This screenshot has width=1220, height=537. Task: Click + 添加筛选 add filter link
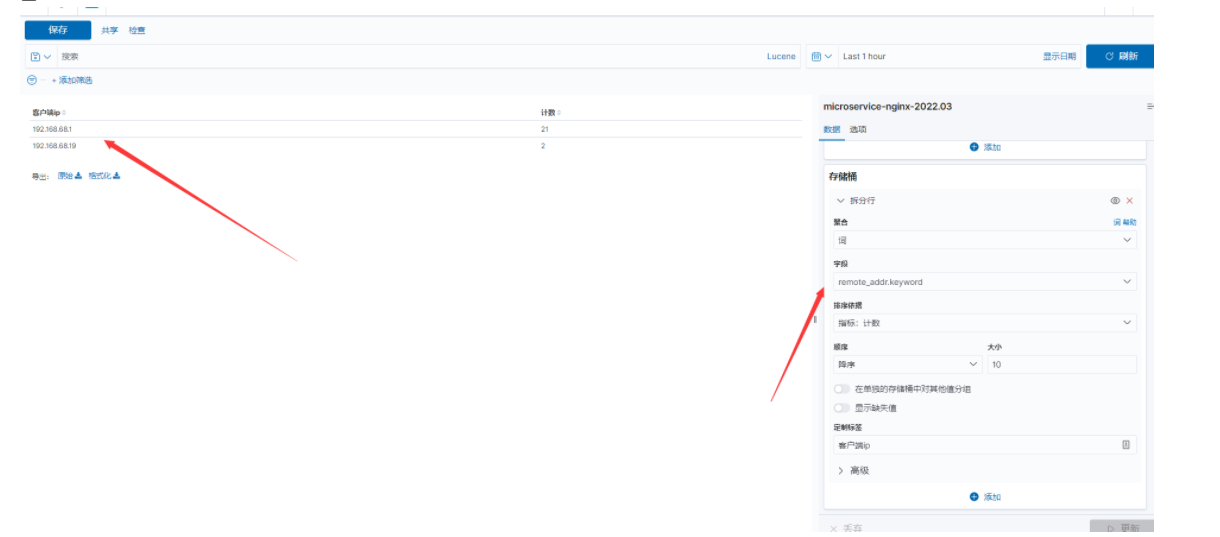72,80
